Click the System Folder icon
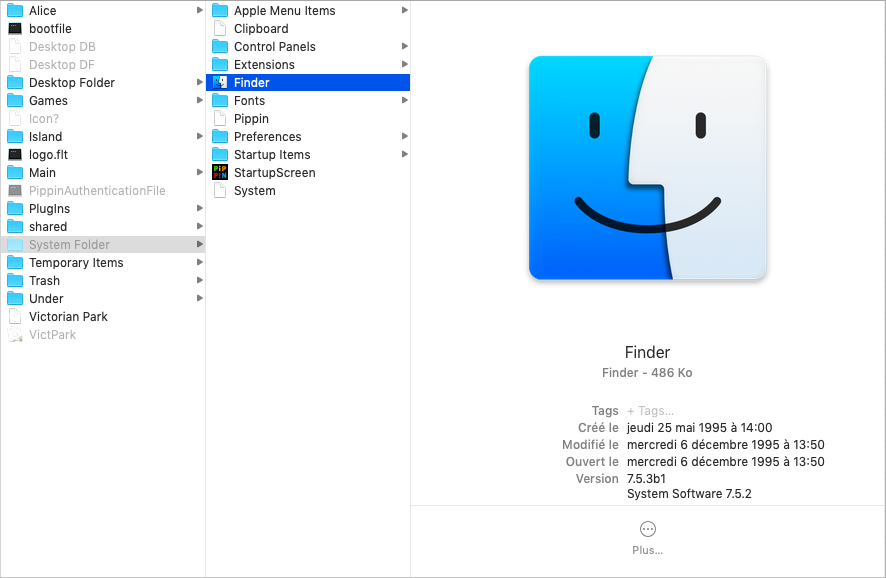 [15, 245]
